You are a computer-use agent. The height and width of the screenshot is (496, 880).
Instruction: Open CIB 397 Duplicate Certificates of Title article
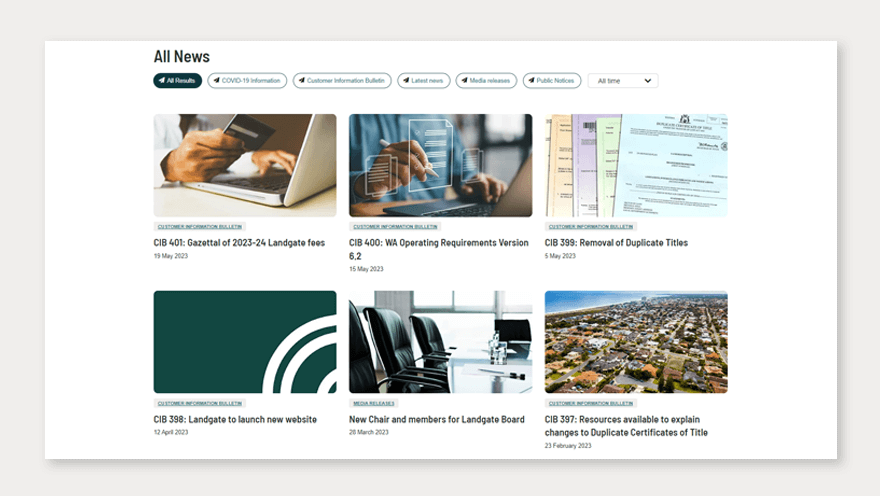coord(626,426)
